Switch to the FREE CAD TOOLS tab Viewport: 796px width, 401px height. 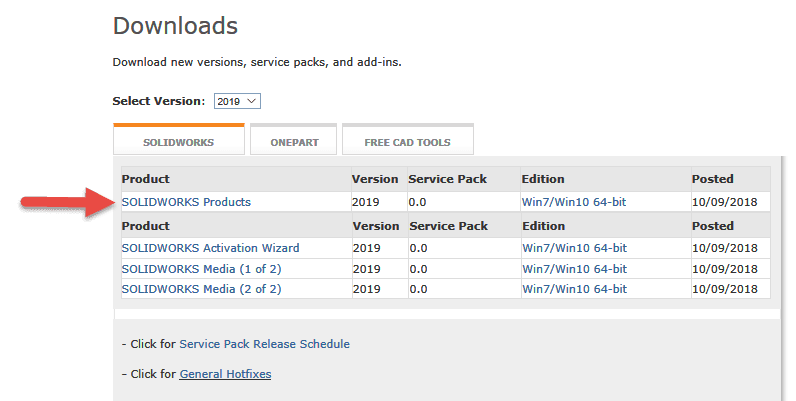pyautogui.click(x=408, y=140)
